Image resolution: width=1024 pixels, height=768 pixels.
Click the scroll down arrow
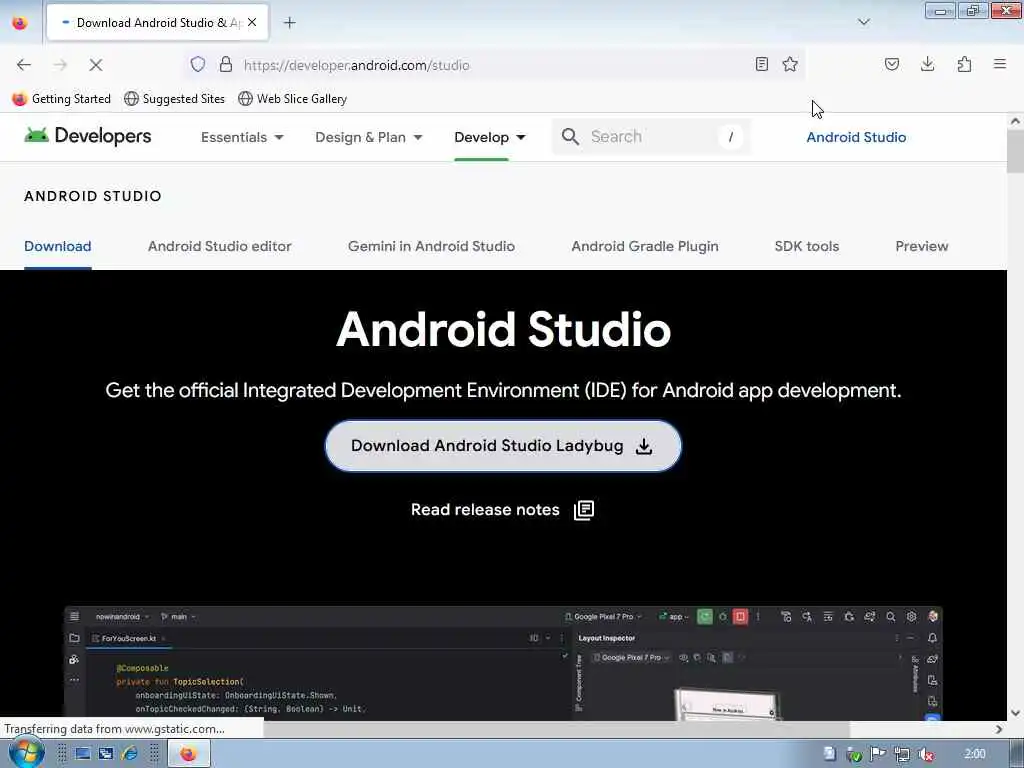(x=1015, y=713)
